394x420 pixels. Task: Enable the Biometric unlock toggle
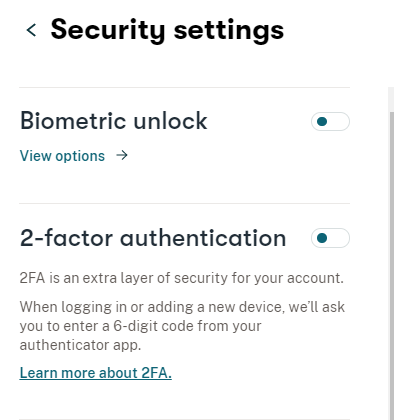[x=330, y=122]
